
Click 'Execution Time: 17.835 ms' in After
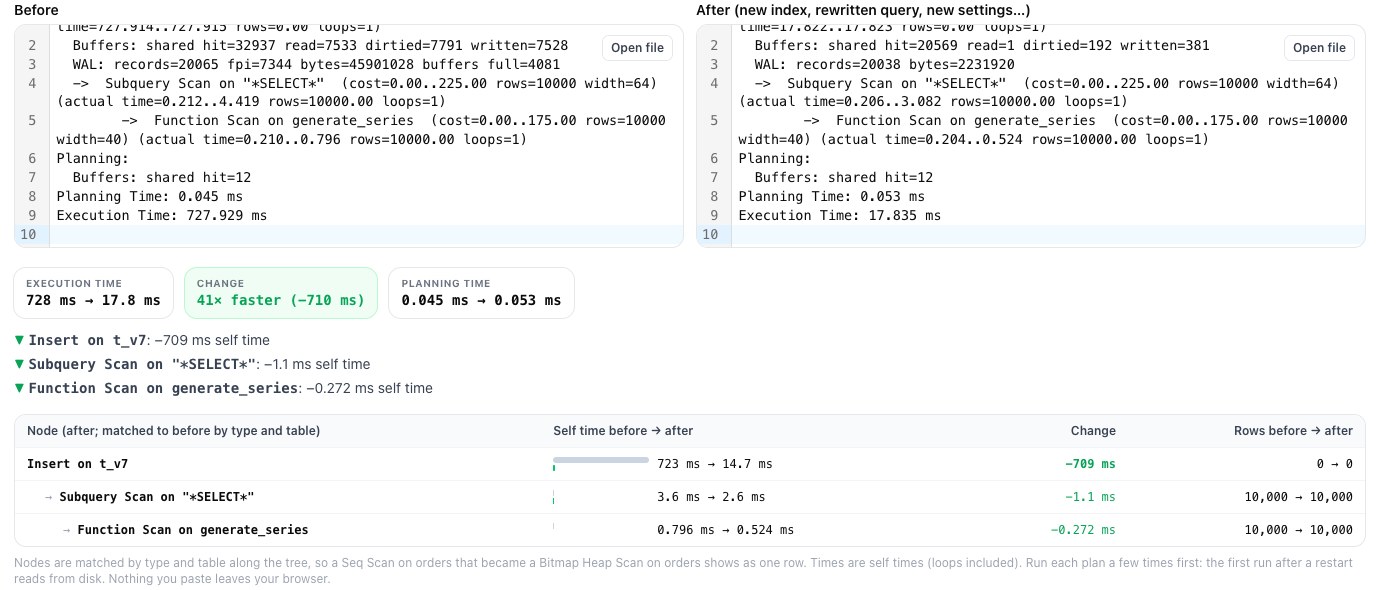(840, 216)
